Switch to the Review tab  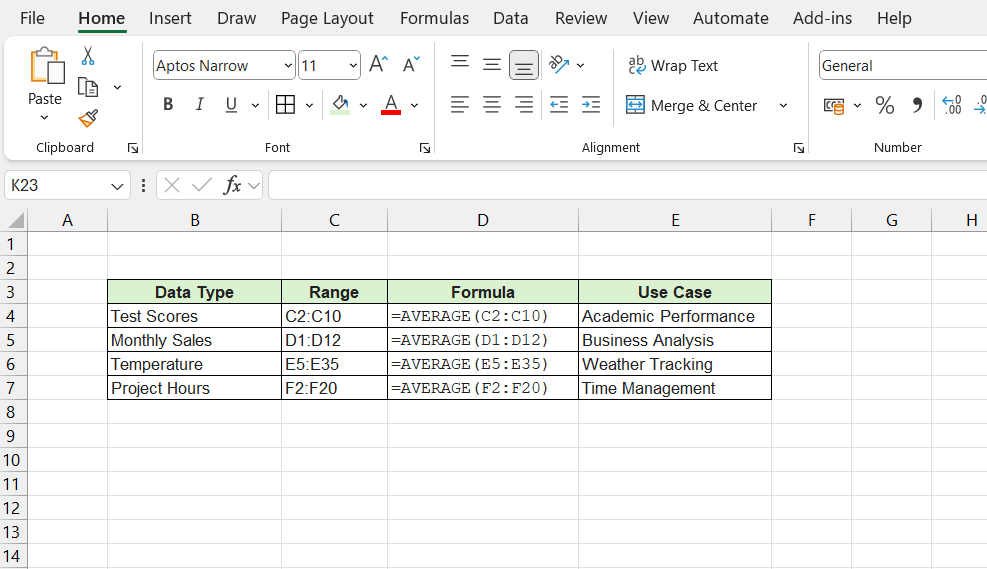pyautogui.click(x=580, y=18)
